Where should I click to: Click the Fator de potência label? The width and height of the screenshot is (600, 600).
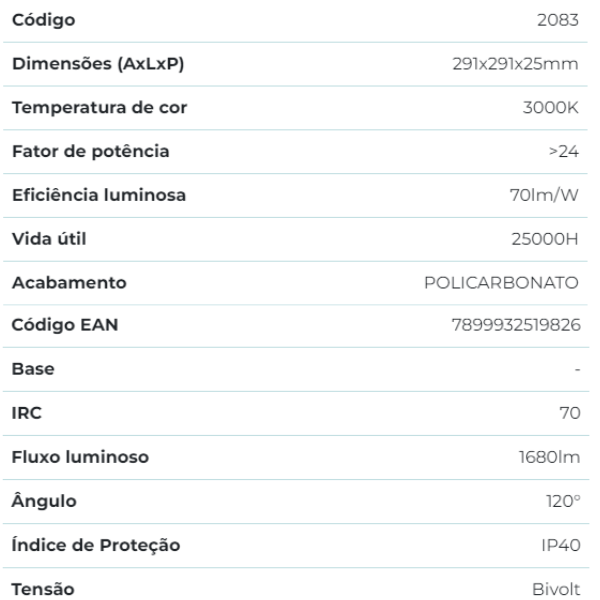click(x=90, y=152)
